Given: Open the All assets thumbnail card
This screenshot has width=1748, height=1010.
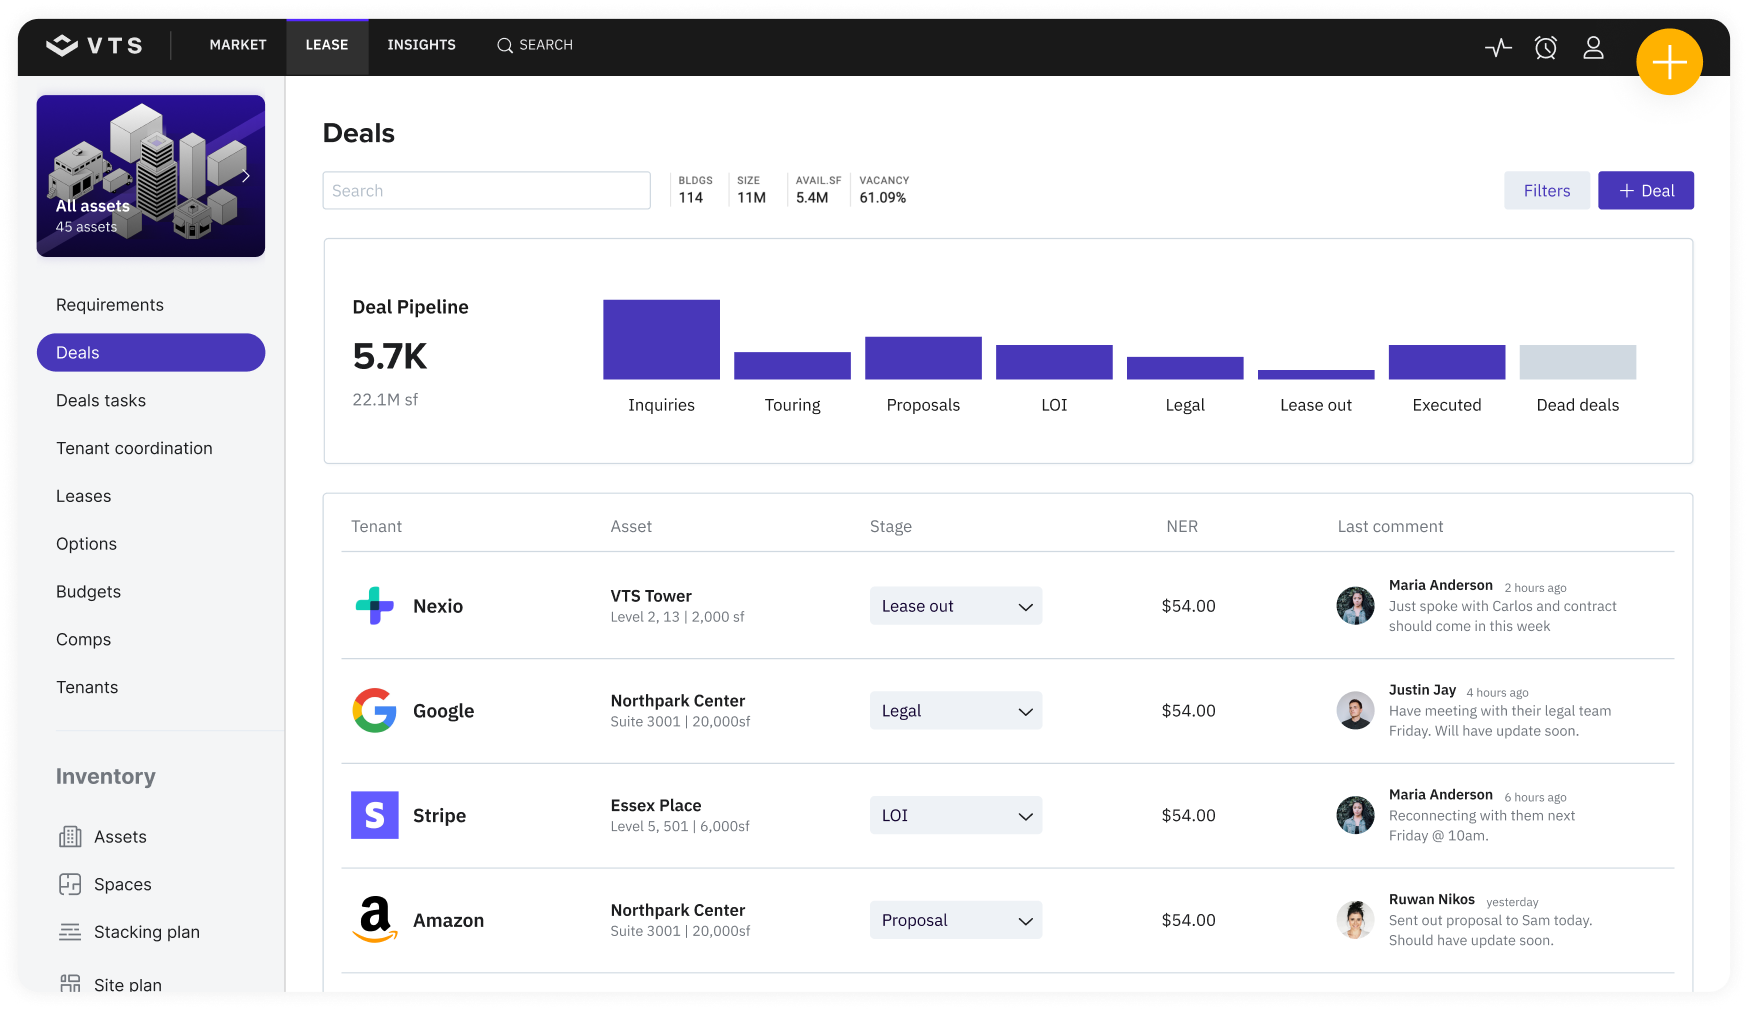Looking at the screenshot, I should point(151,176).
